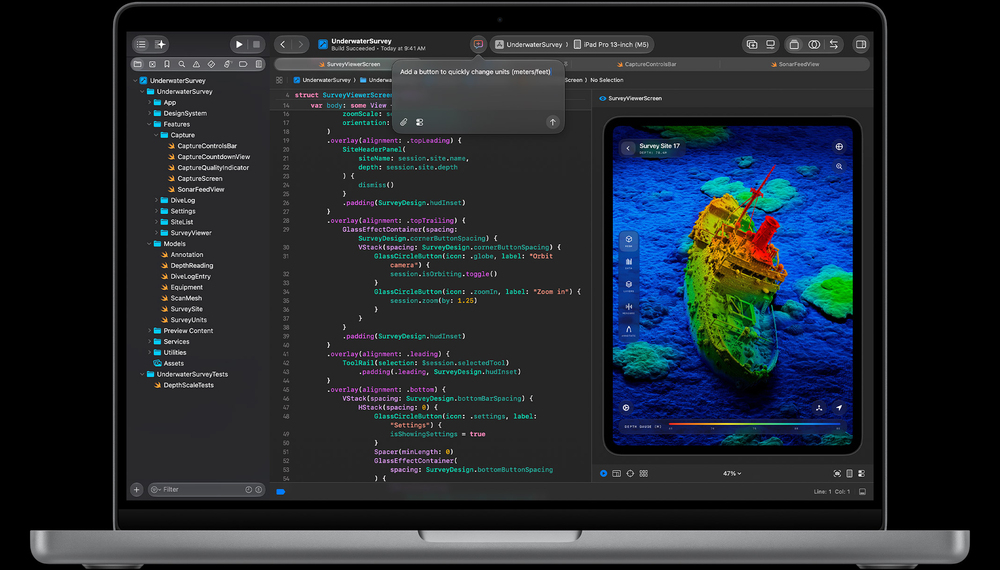Expand the DiveLog folder
This screenshot has height=570, width=1000.
[156, 200]
